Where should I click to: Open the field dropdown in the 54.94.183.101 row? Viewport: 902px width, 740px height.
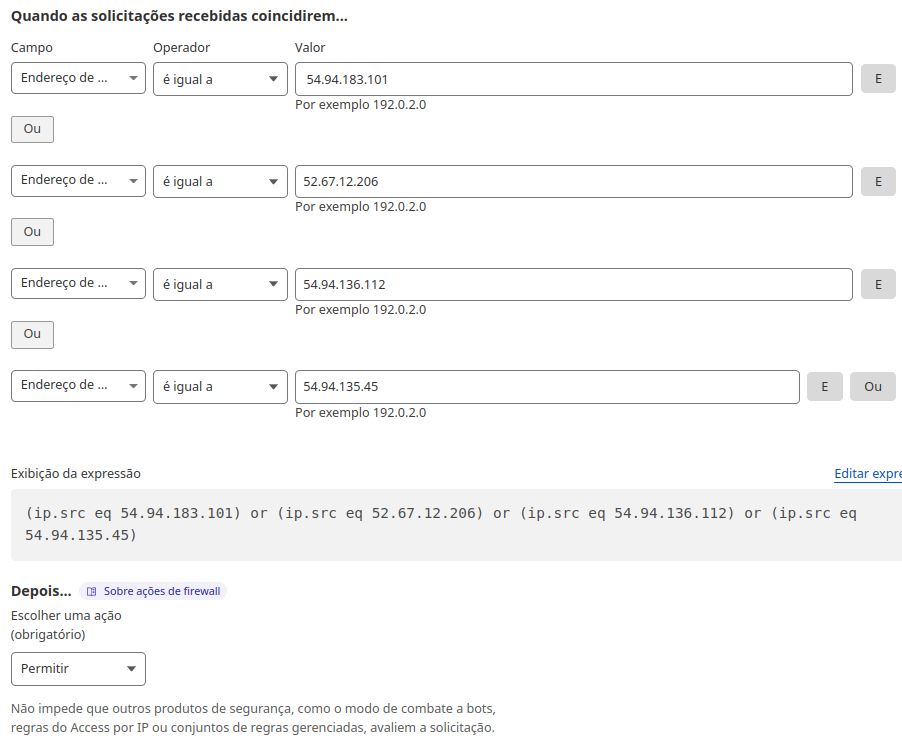[78, 78]
